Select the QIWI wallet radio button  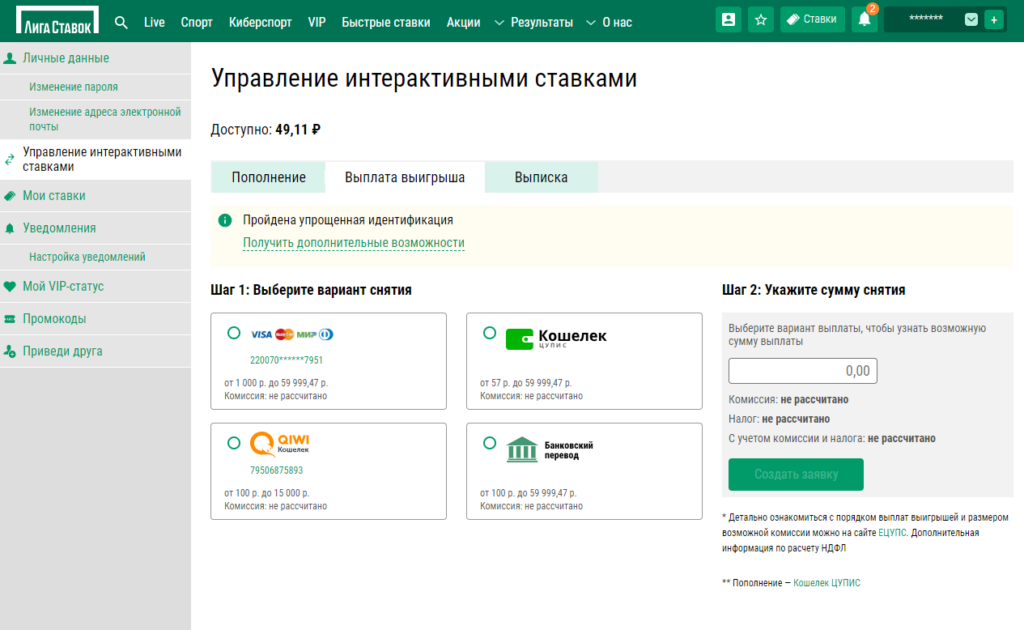tap(234, 443)
